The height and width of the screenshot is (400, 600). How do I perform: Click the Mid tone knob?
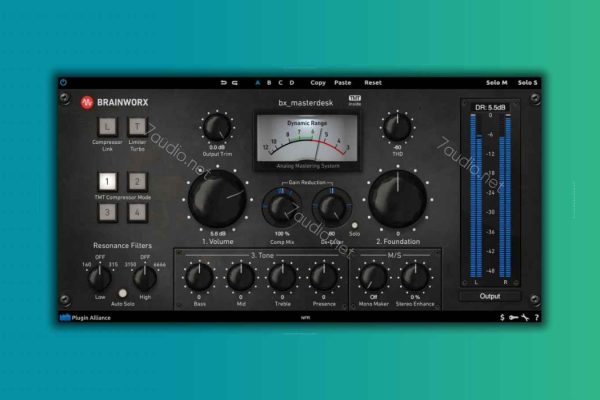[x=241, y=277]
